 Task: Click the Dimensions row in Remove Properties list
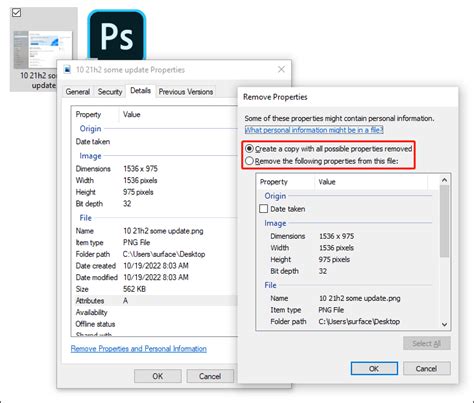coord(347,236)
